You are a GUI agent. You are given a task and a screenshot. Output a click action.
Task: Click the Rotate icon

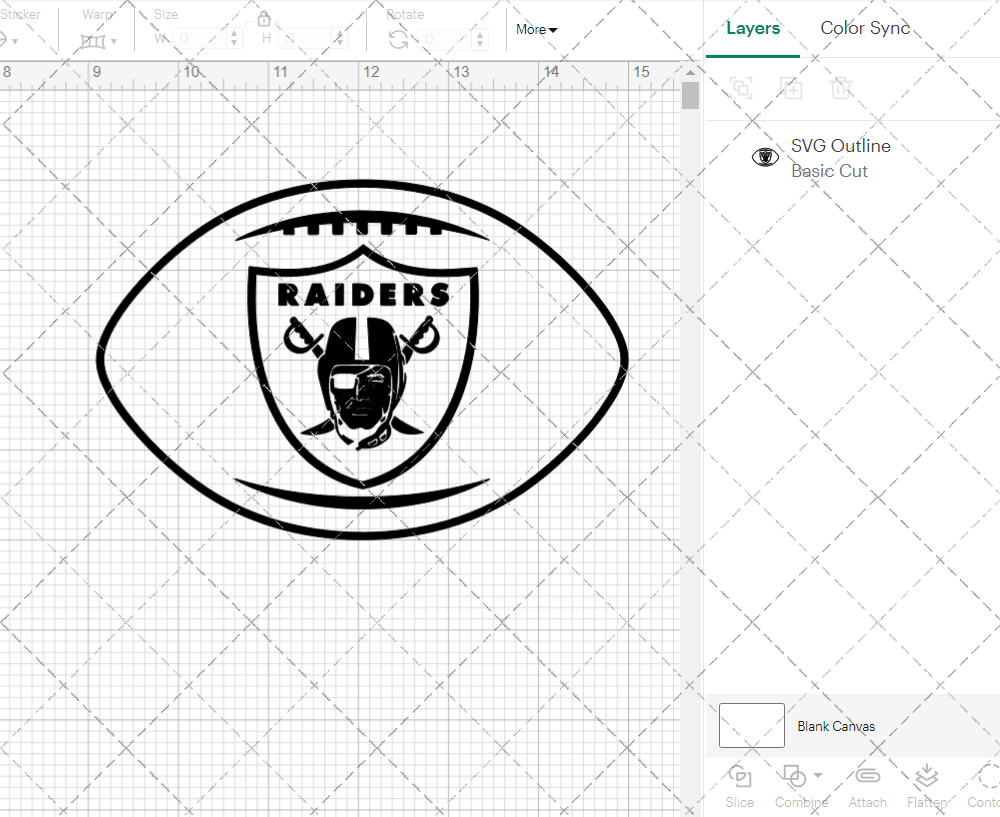(399, 40)
